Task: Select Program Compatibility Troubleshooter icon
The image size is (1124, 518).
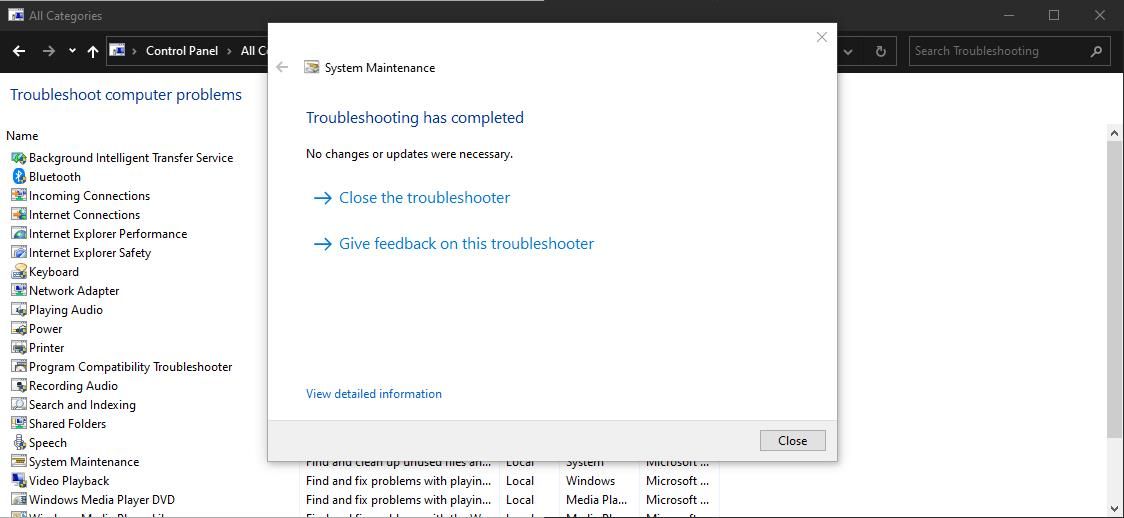Action: coord(19,367)
